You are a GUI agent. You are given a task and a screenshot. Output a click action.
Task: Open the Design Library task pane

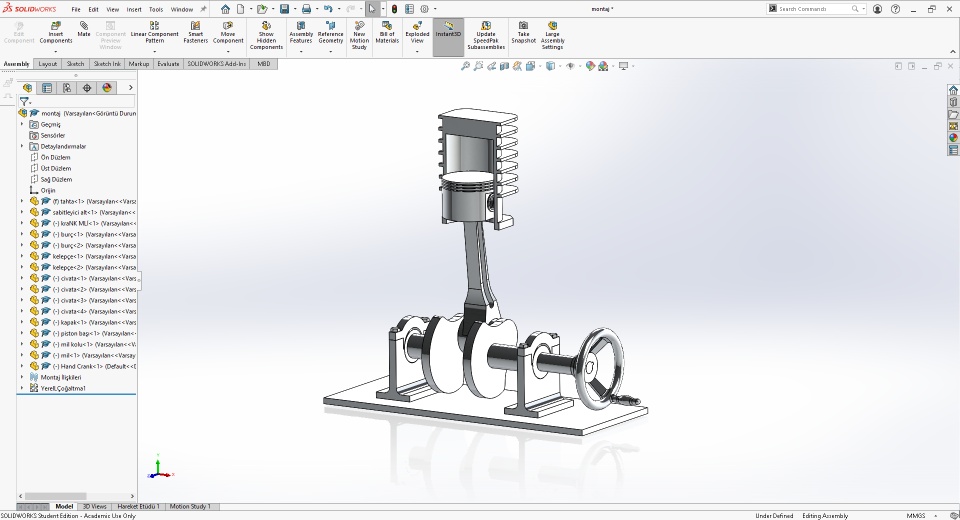[x=953, y=102]
